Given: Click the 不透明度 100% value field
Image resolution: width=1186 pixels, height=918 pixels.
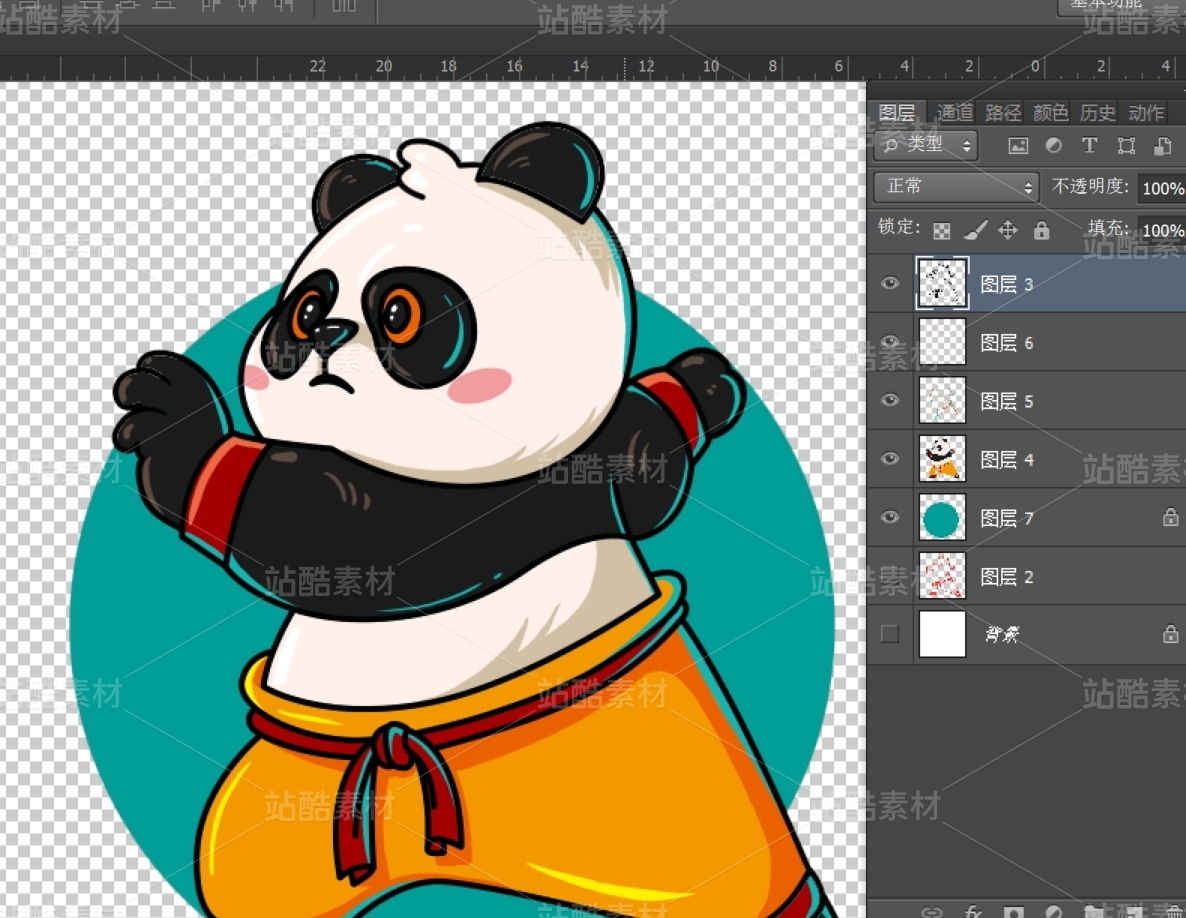Looking at the screenshot, I should pos(1162,188).
